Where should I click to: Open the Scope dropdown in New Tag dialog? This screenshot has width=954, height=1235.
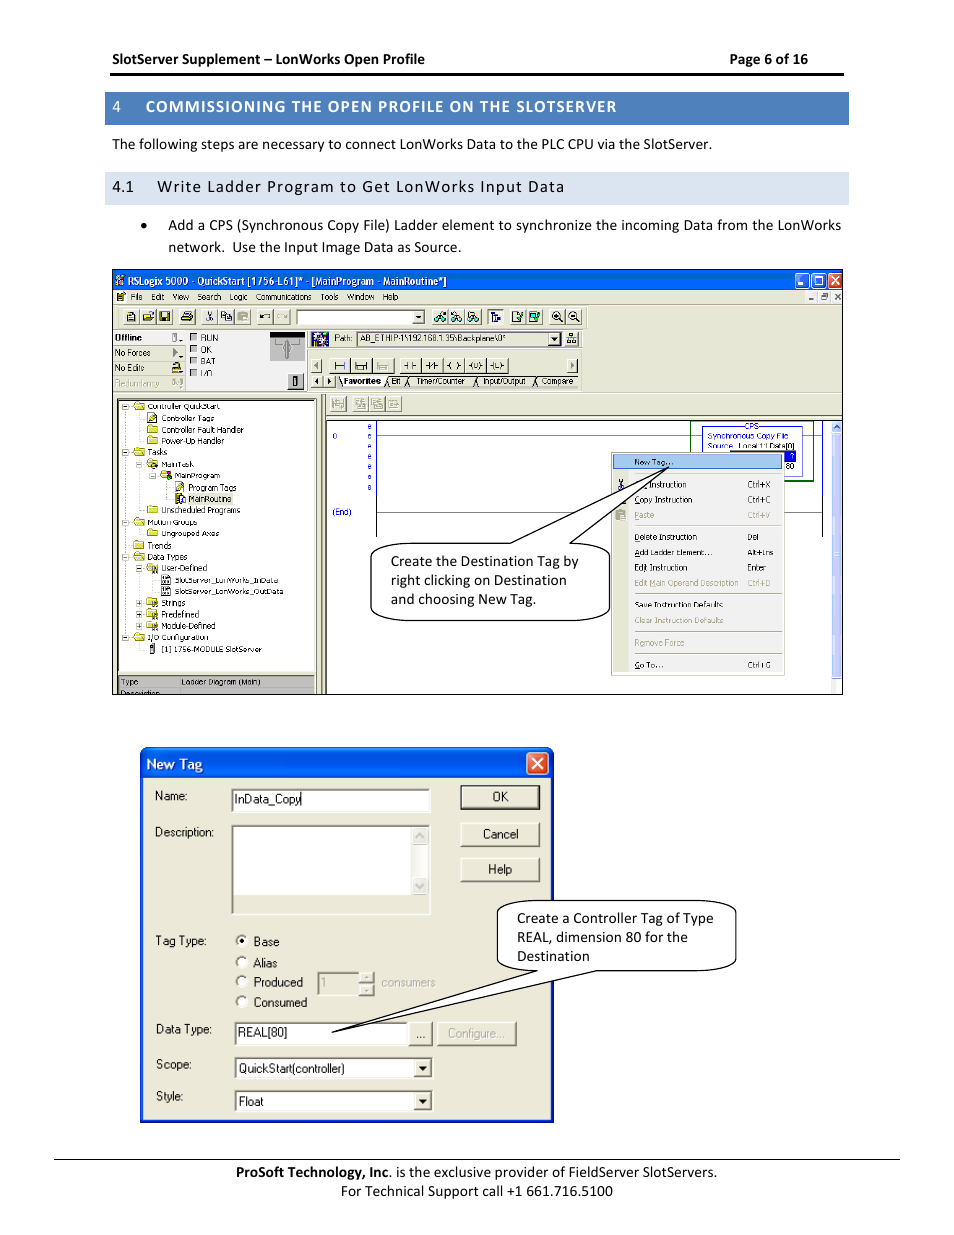[423, 1068]
